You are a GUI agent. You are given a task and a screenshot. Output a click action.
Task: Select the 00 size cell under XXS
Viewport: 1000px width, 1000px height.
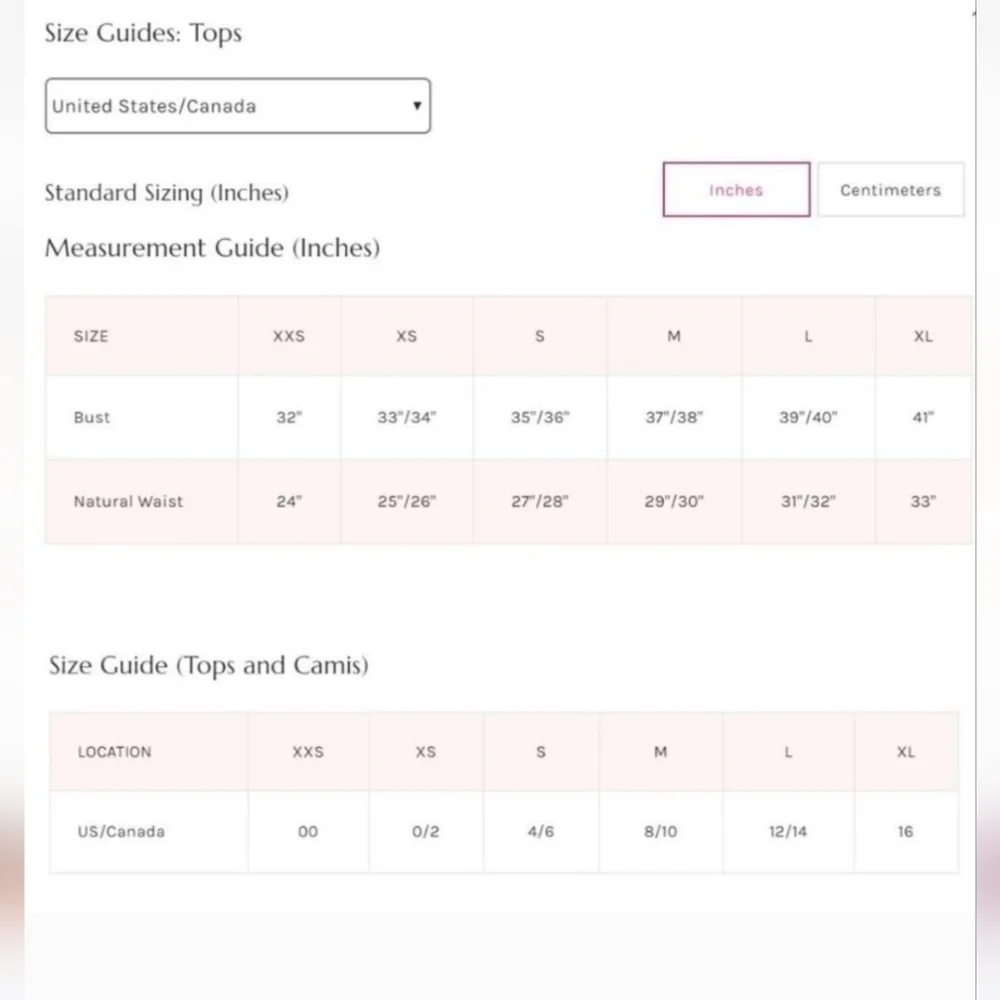point(308,832)
